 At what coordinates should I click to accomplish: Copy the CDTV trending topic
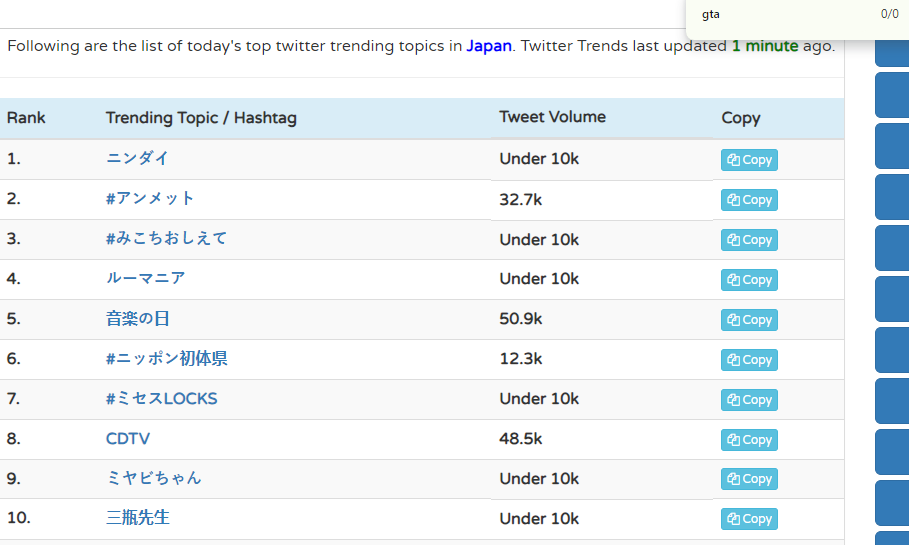tap(749, 440)
